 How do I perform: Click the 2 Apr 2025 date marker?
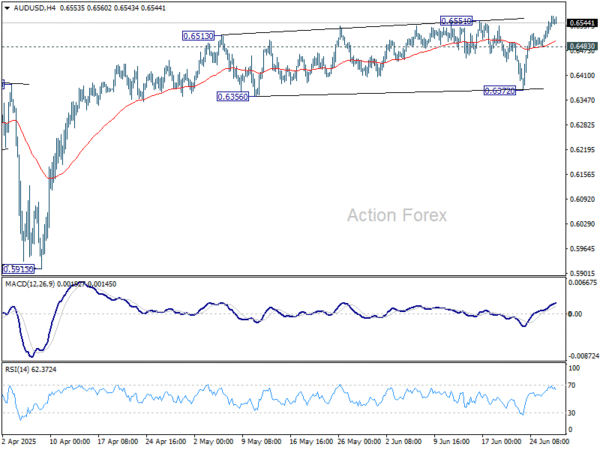click(x=19, y=441)
